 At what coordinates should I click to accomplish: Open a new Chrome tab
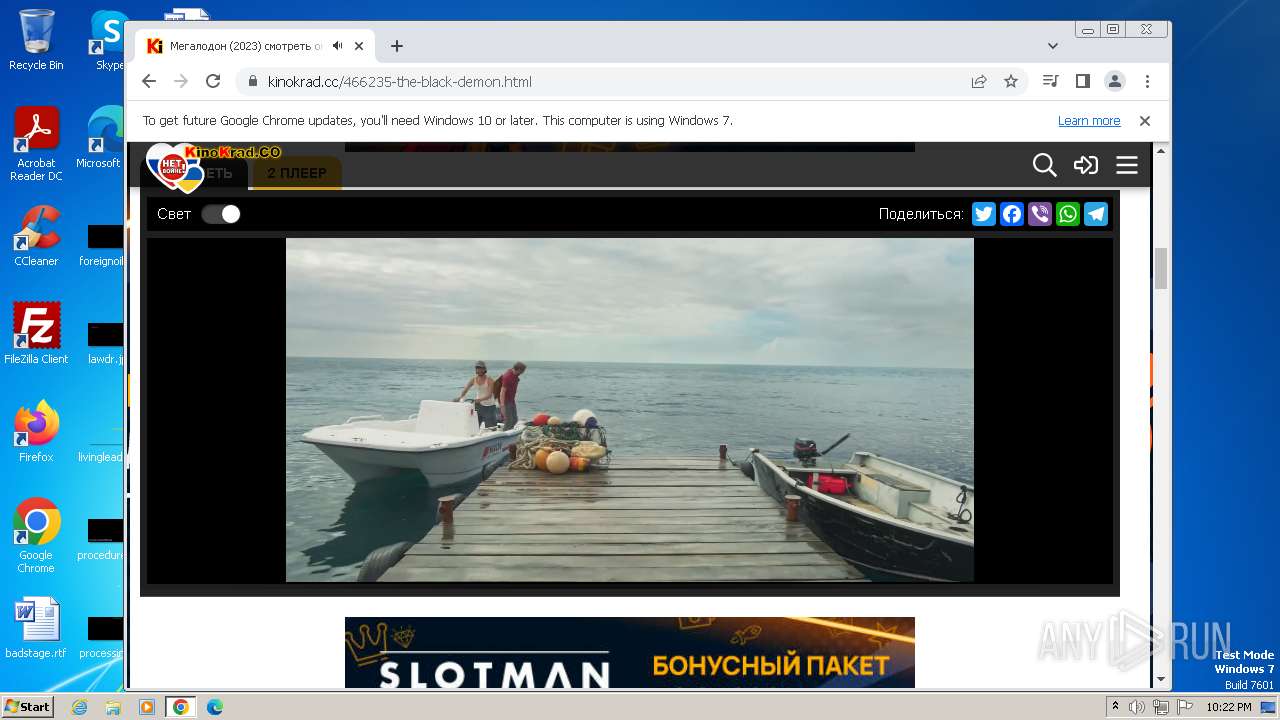pos(397,46)
